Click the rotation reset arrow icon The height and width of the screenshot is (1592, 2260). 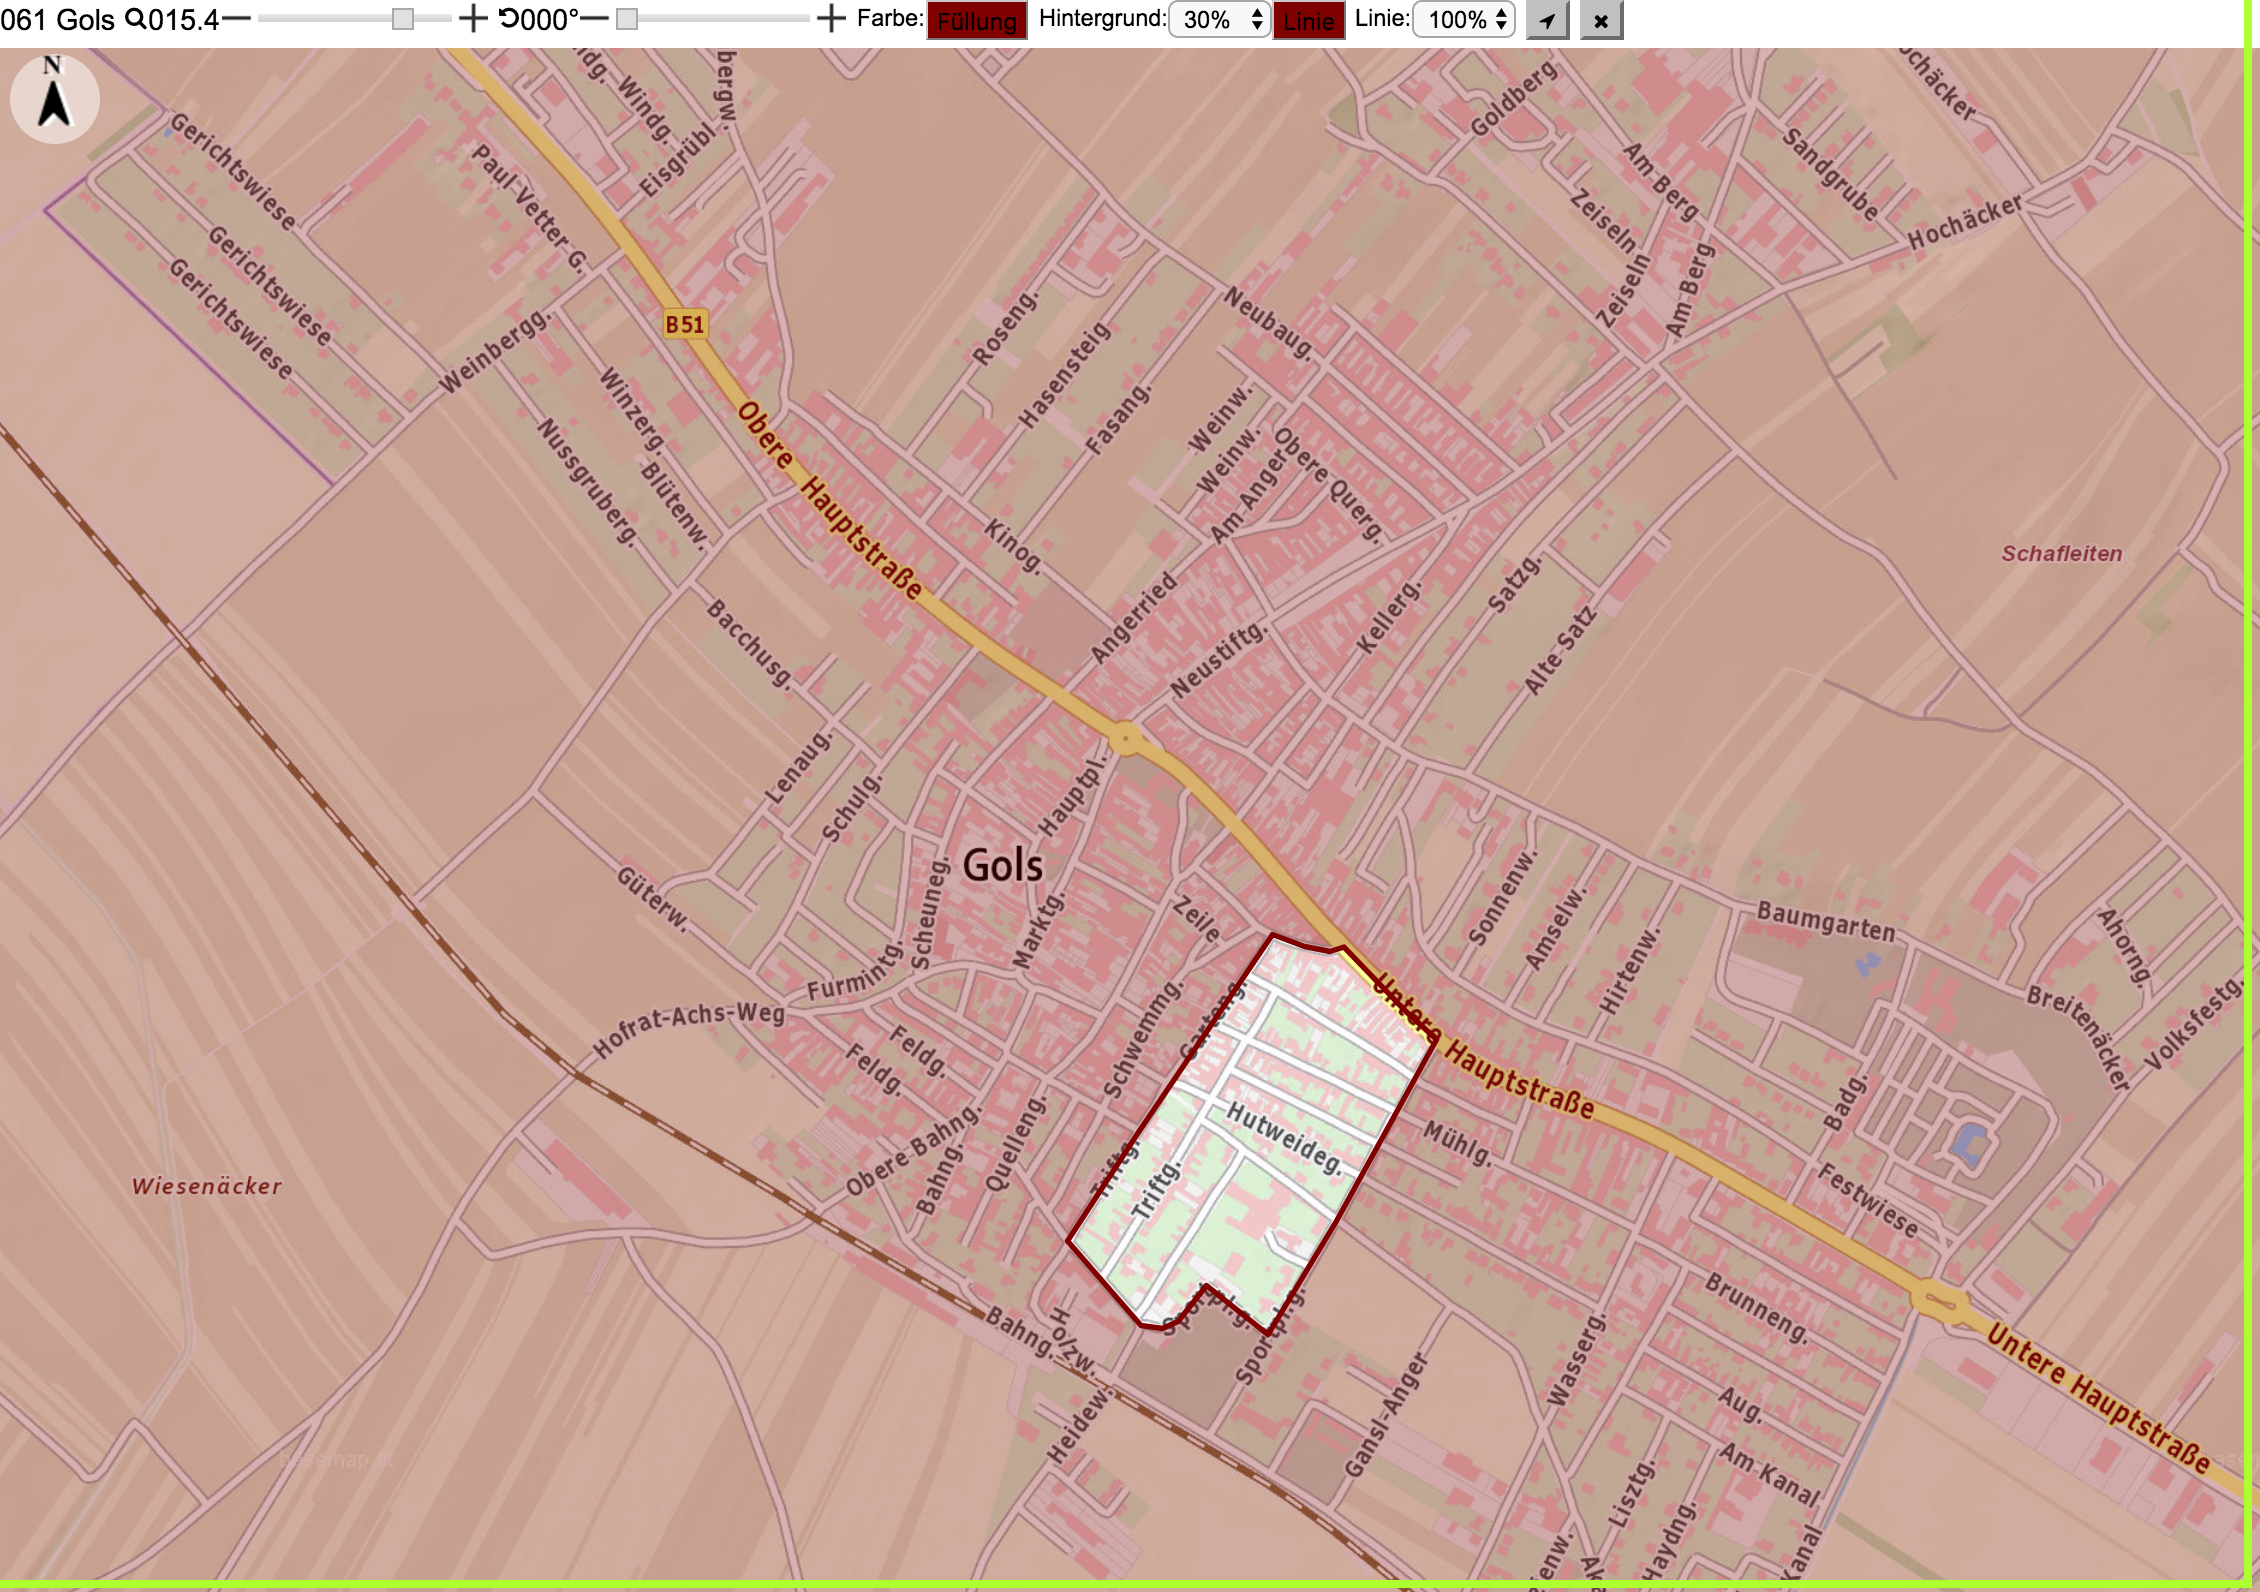[509, 19]
